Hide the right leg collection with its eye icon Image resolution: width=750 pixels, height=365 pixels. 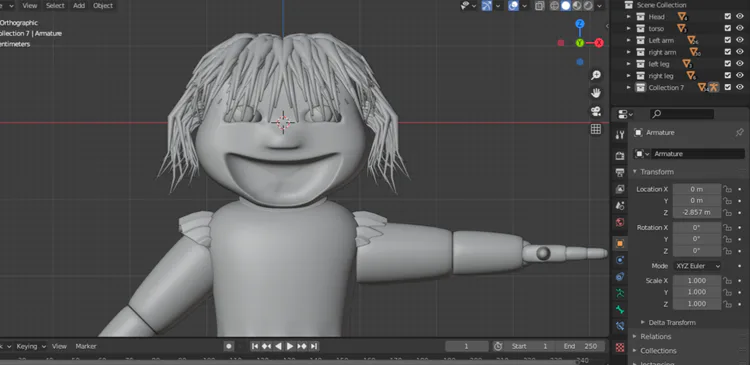tap(740, 76)
